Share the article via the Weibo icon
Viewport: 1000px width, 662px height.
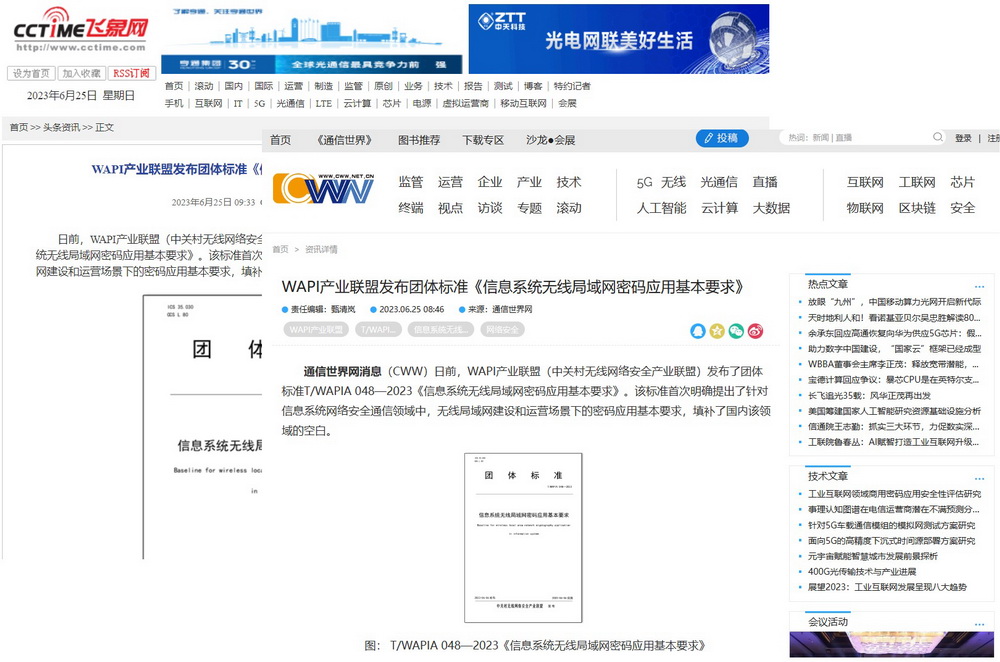click(755, 331)
